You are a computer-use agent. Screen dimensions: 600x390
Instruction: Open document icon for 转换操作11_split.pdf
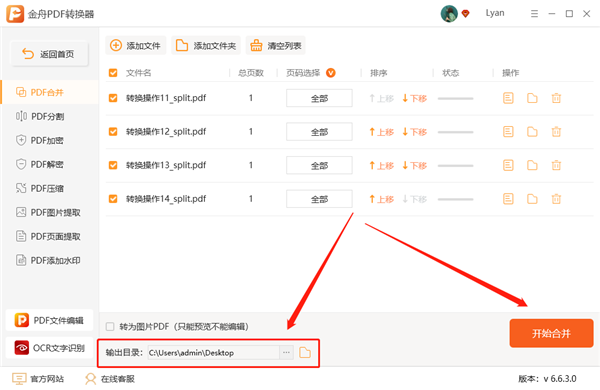point(508,98)
